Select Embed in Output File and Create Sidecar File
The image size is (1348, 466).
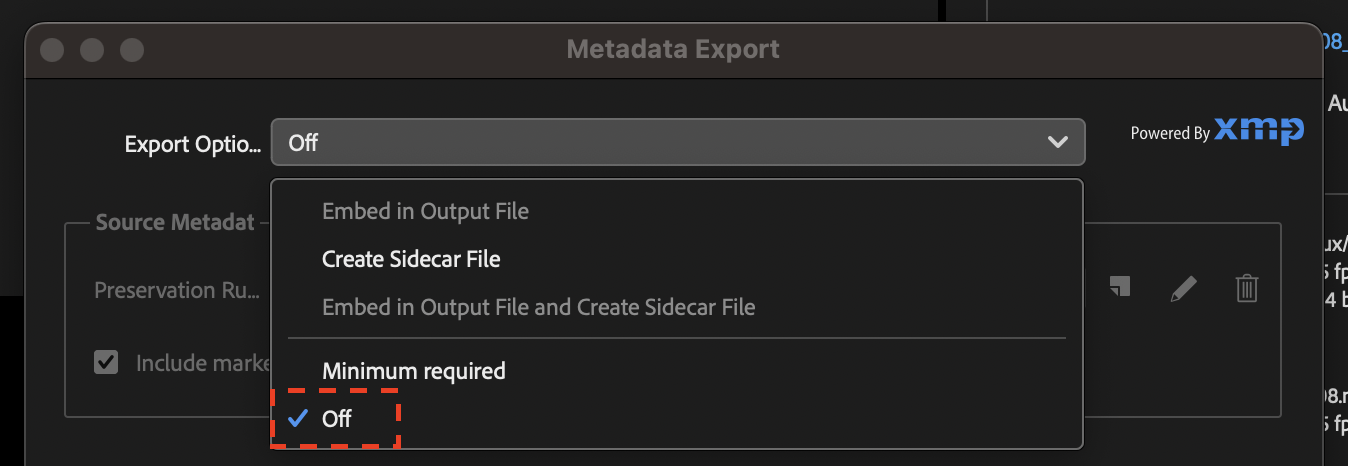(538, 308)
